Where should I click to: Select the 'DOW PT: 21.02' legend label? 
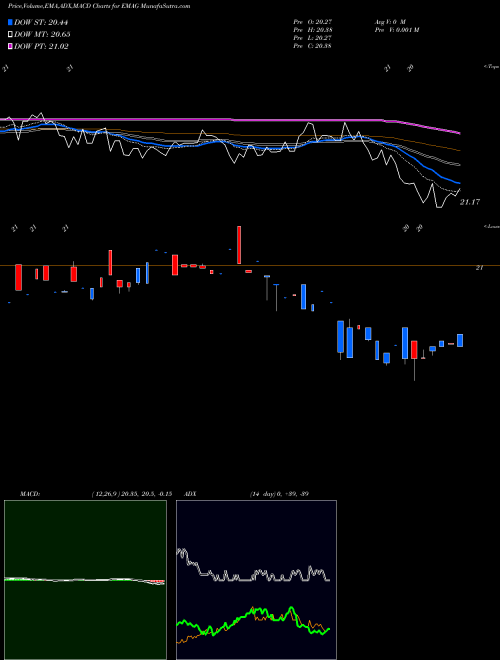click(x=41, y=46)
